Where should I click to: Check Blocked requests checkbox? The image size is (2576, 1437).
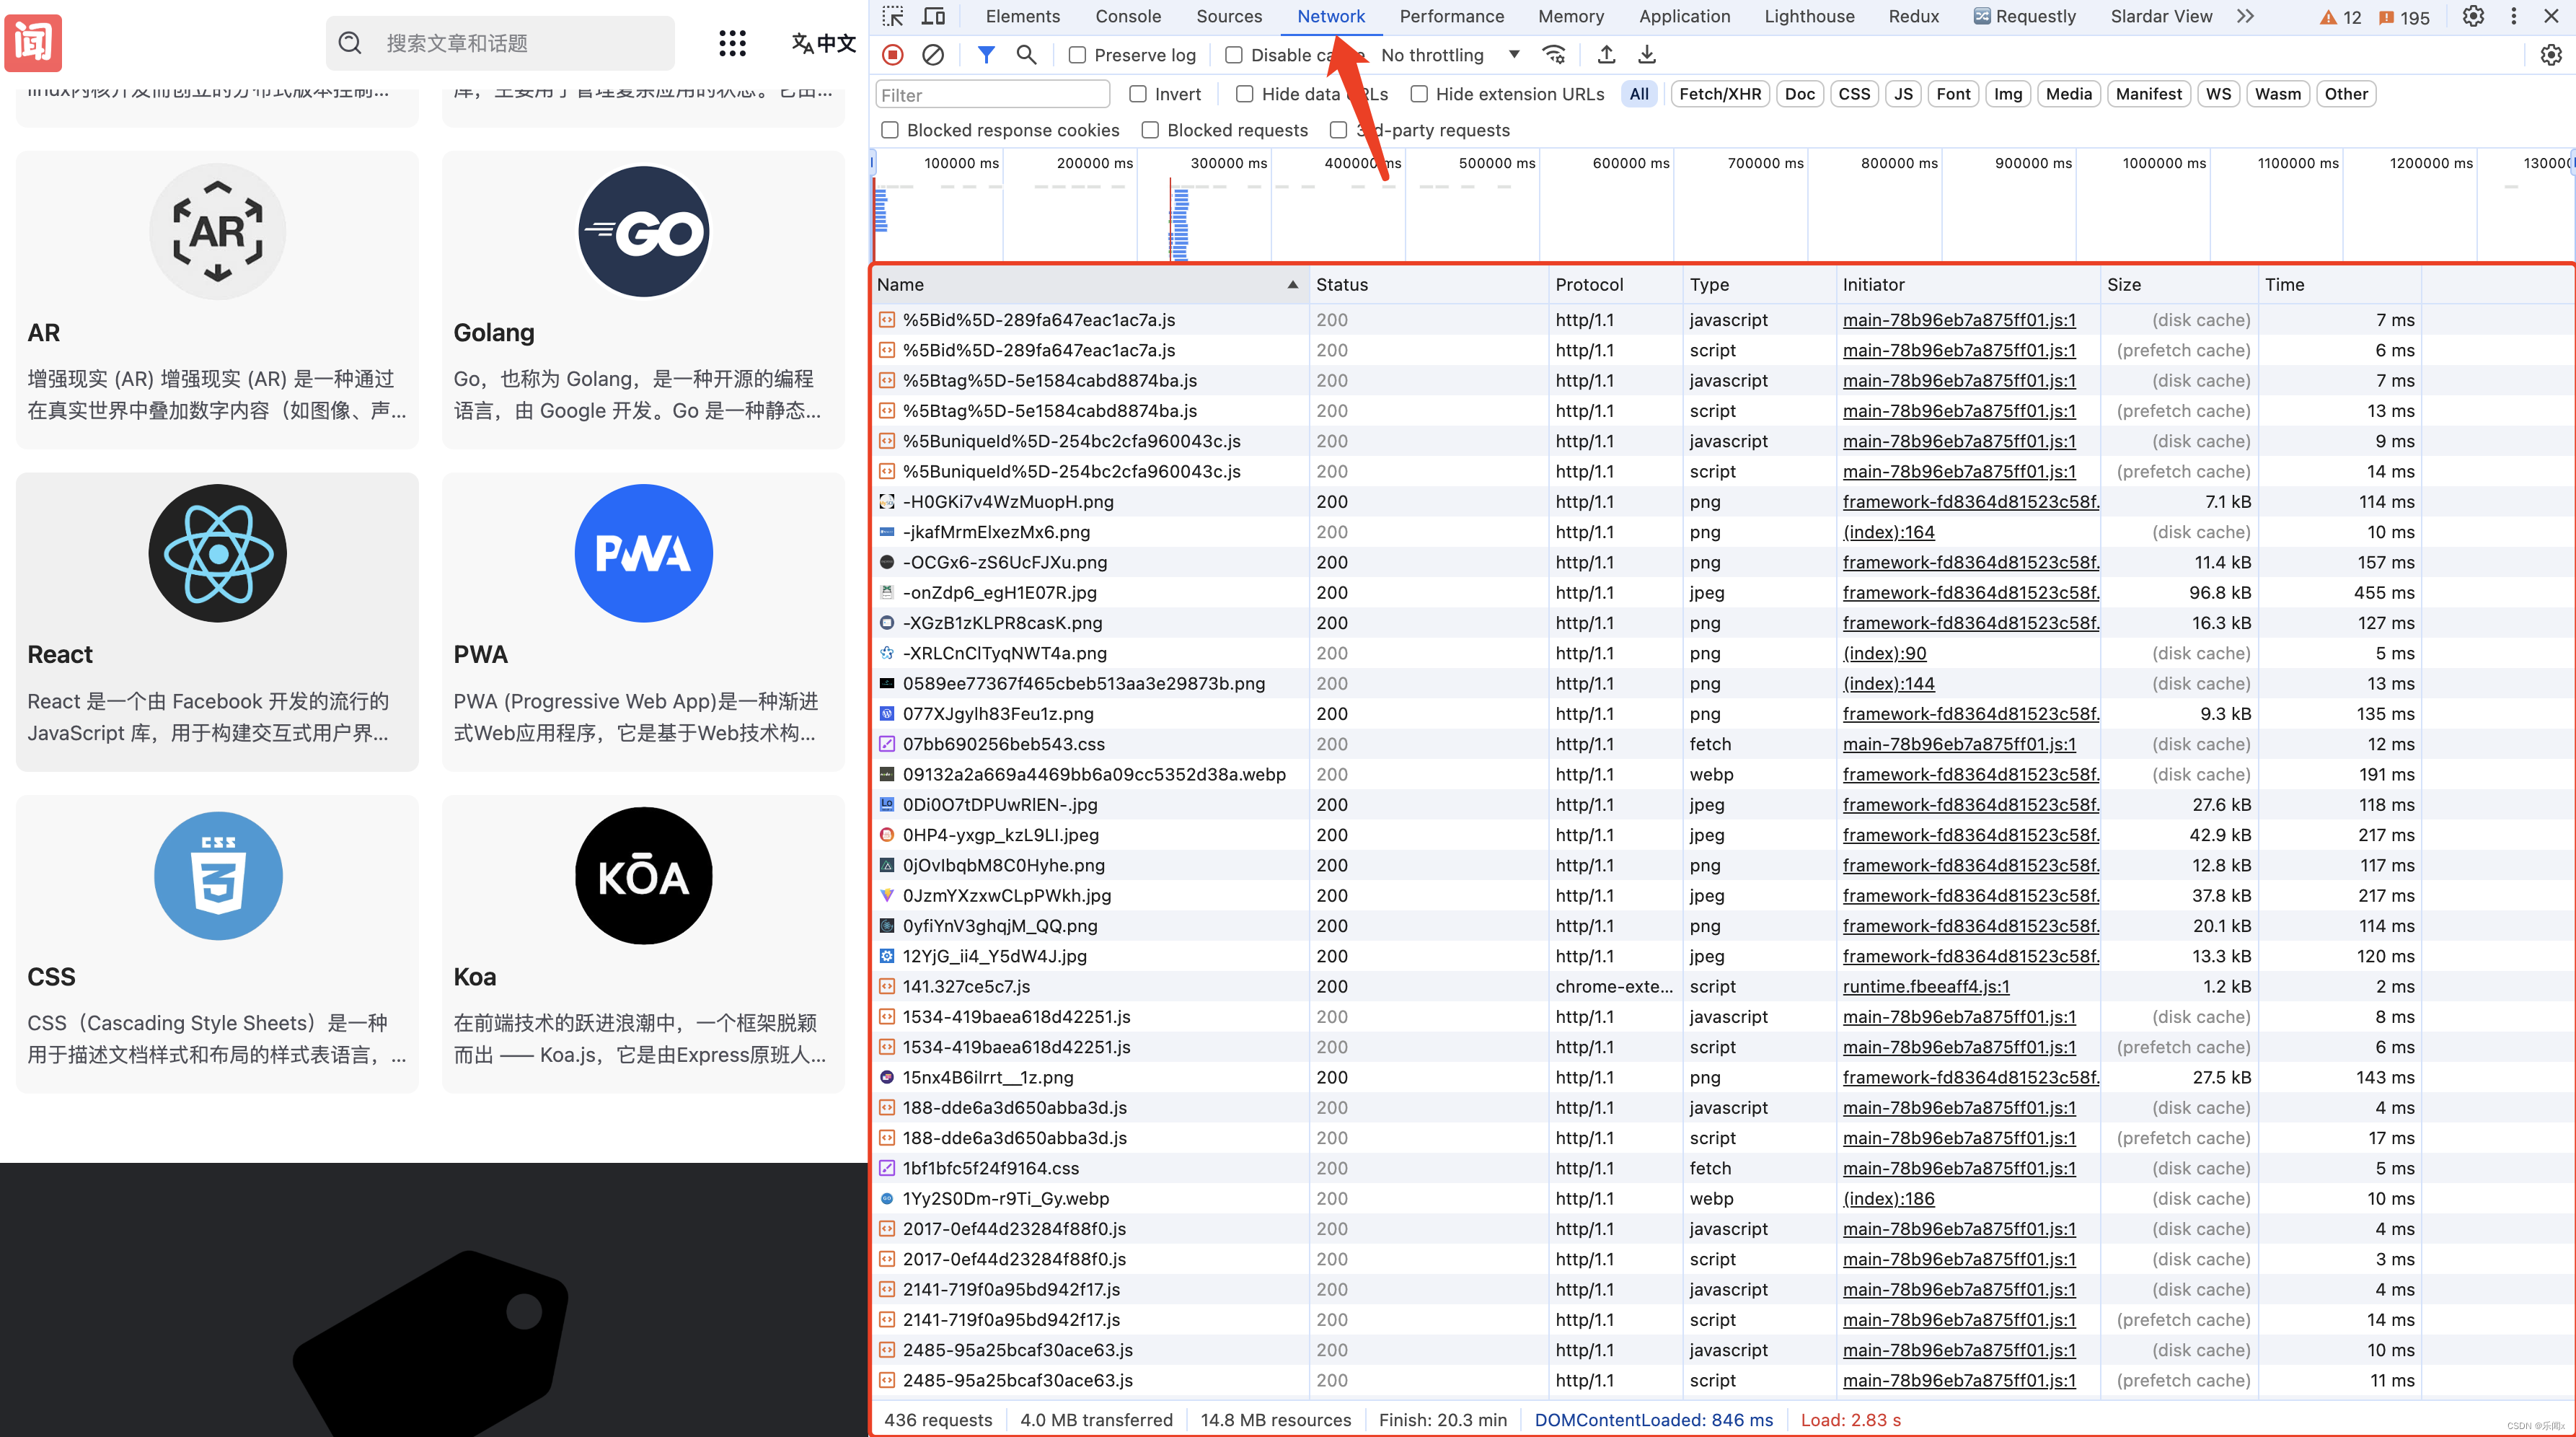[1150, 130]
